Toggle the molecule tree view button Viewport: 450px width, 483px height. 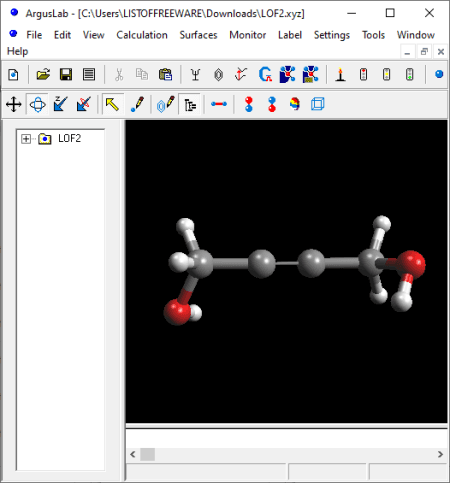190,104
